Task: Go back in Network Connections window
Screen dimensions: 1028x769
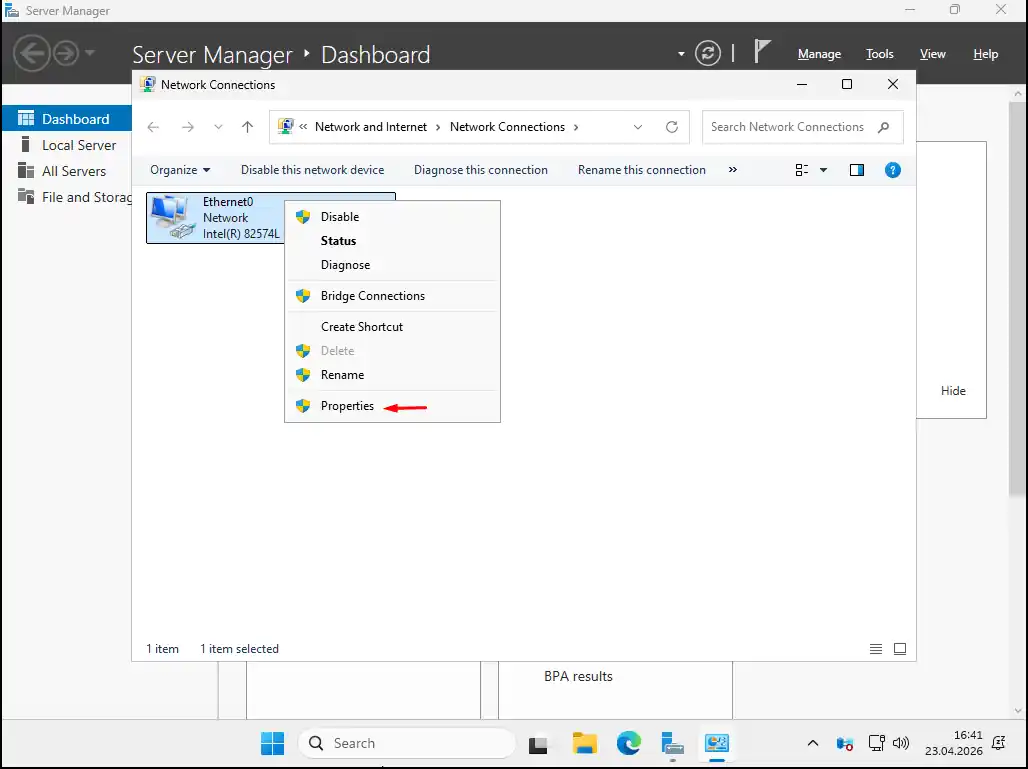Action: point(153,127)
